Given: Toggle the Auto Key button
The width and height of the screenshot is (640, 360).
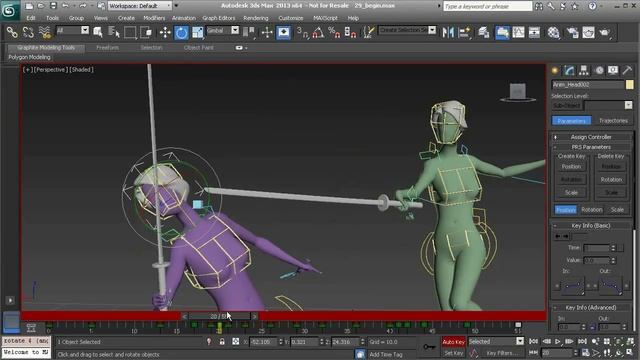Looking at the screenshot, I should pos(453,342).
